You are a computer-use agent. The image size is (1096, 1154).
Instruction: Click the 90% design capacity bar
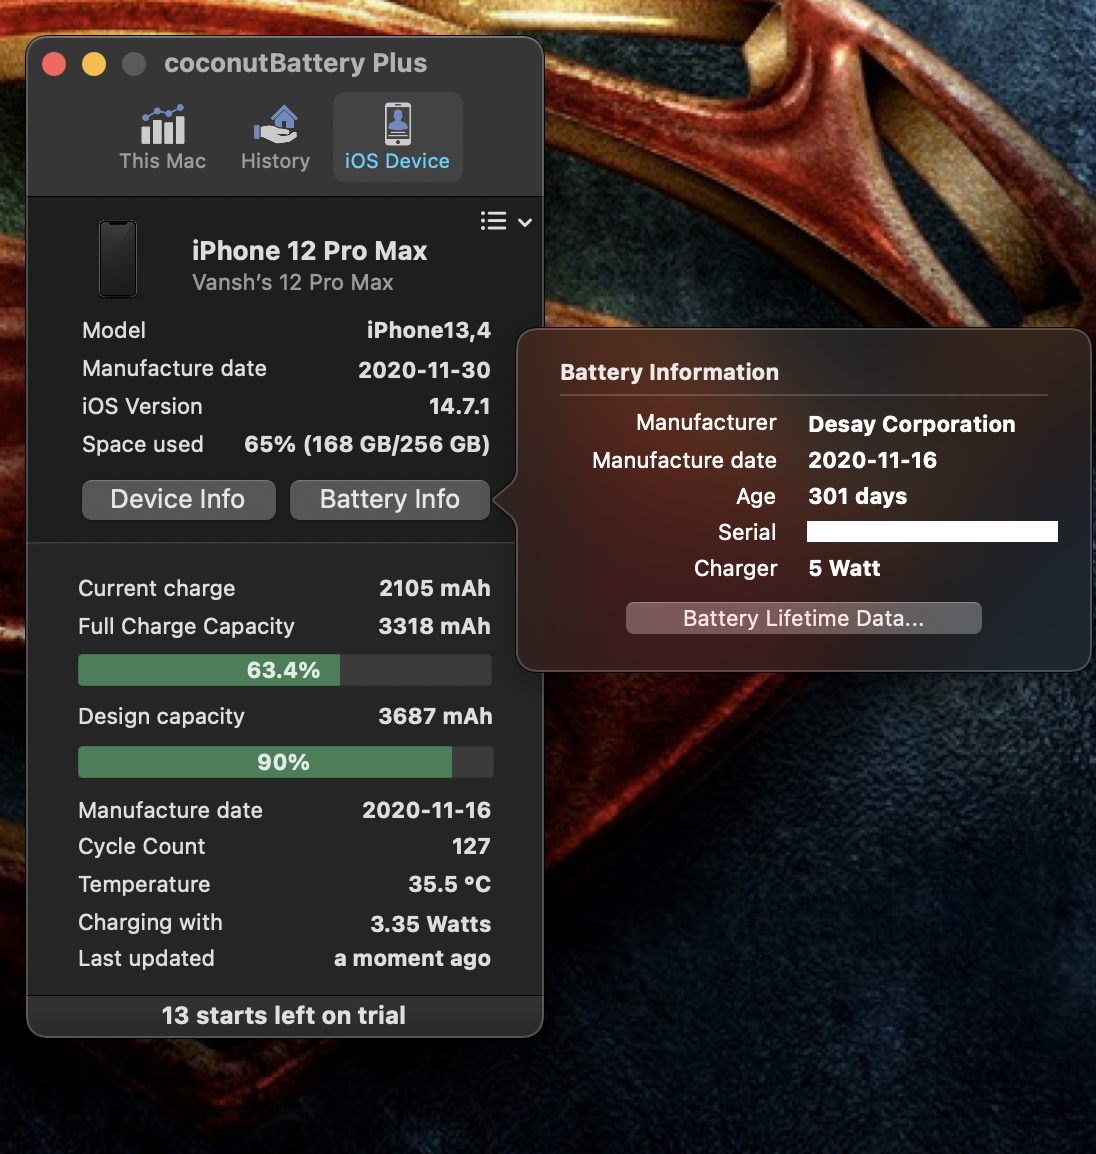[x=285, y=762]
